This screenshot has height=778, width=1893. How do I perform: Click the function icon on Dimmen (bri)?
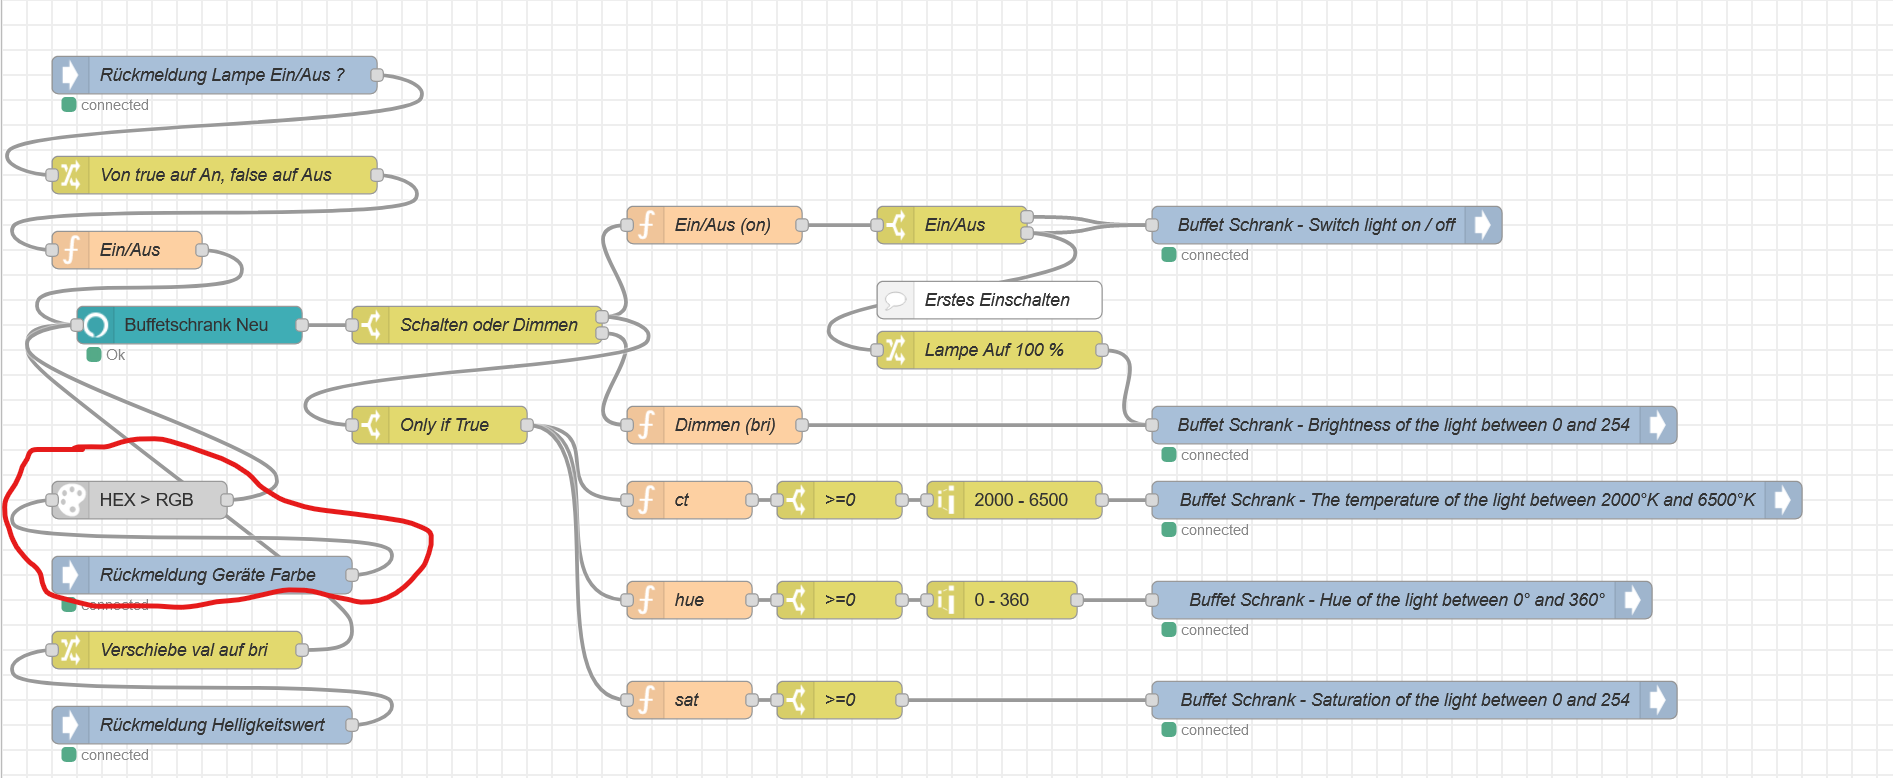pos(646,425)
